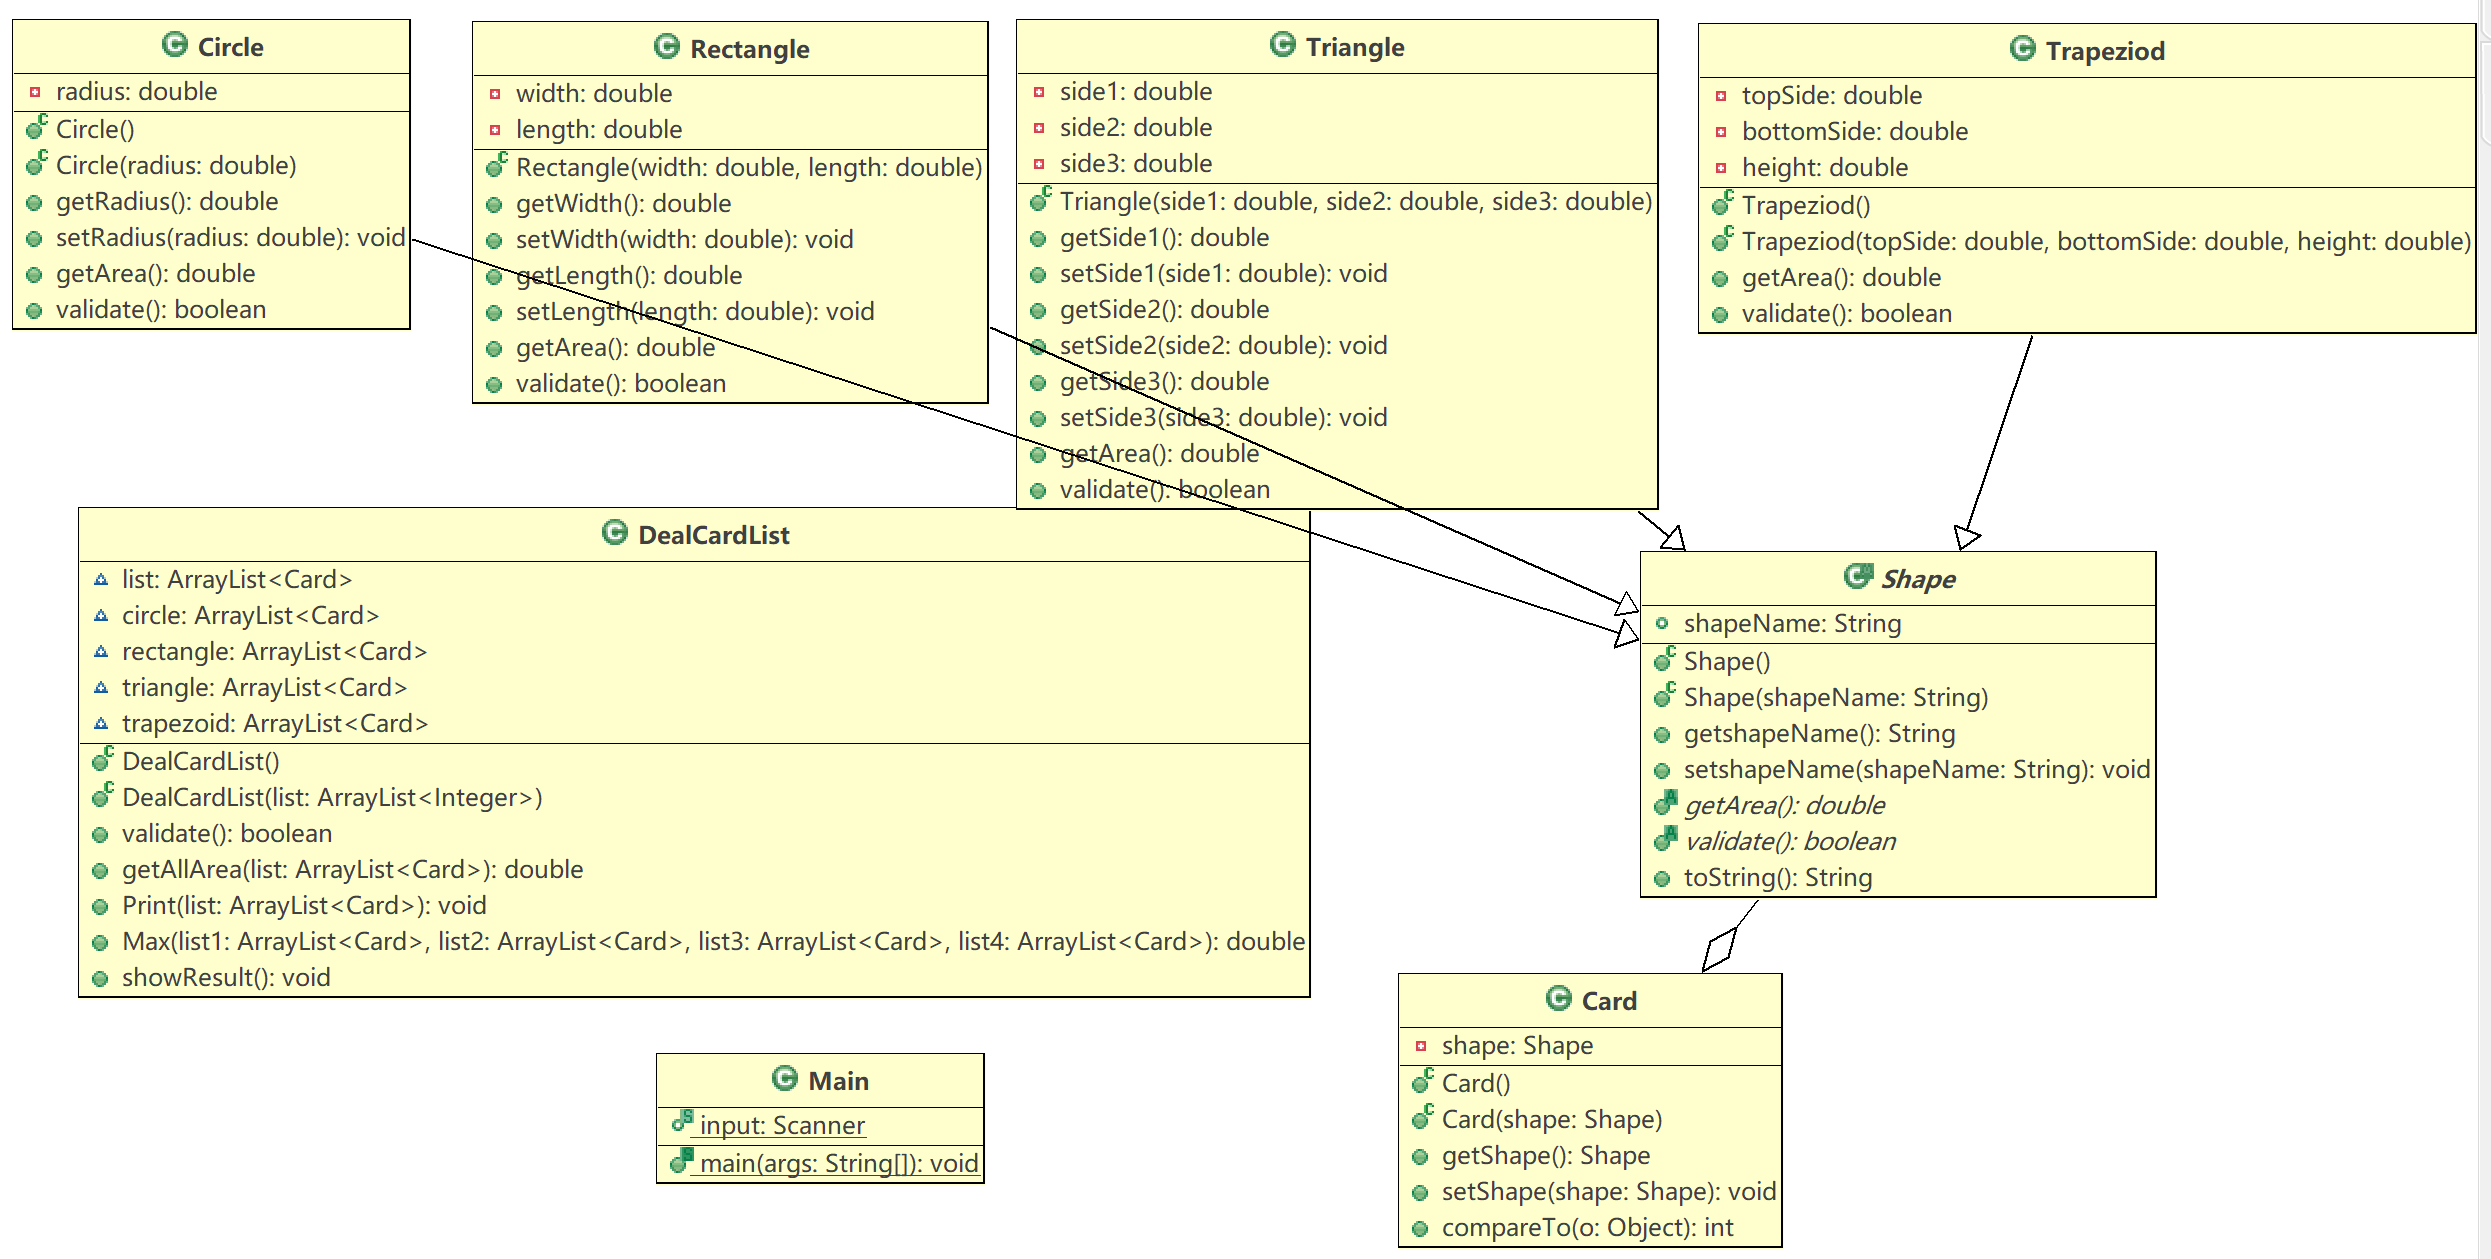Click the aggregation diamond above Card
2491x1259 pixels.
pos(1720,949)
